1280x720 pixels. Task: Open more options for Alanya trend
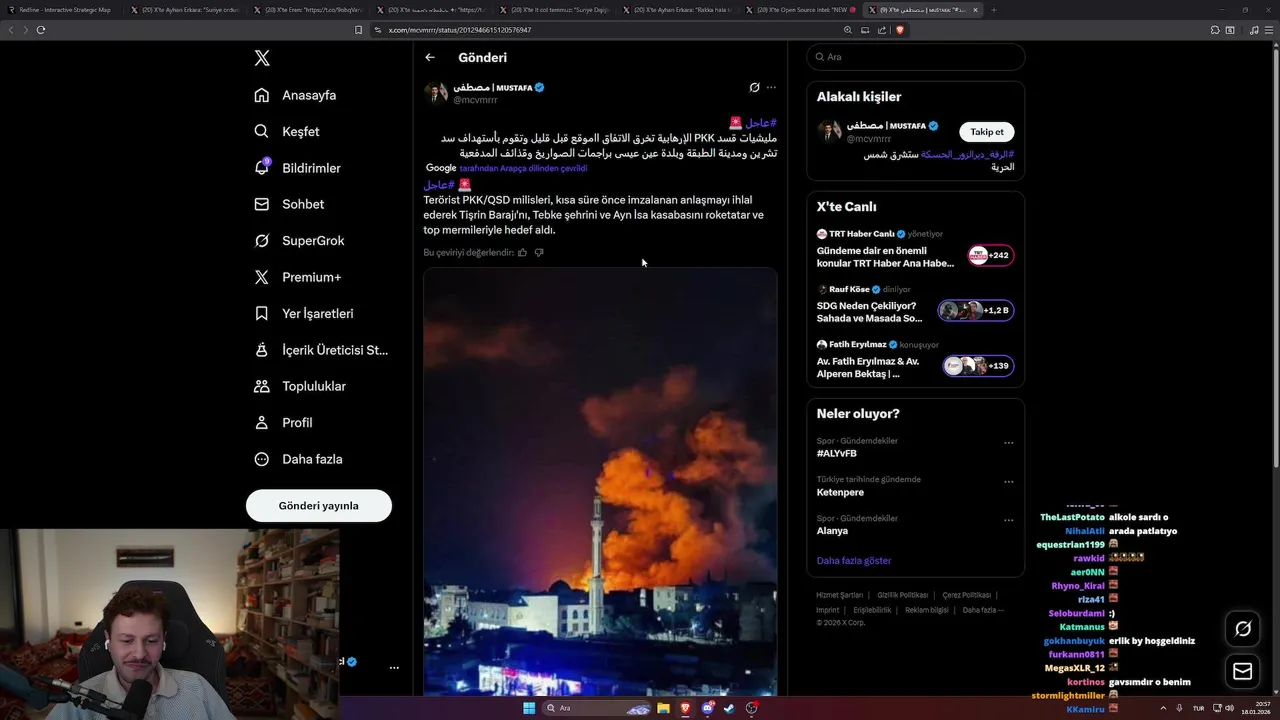pos(1009,520)
